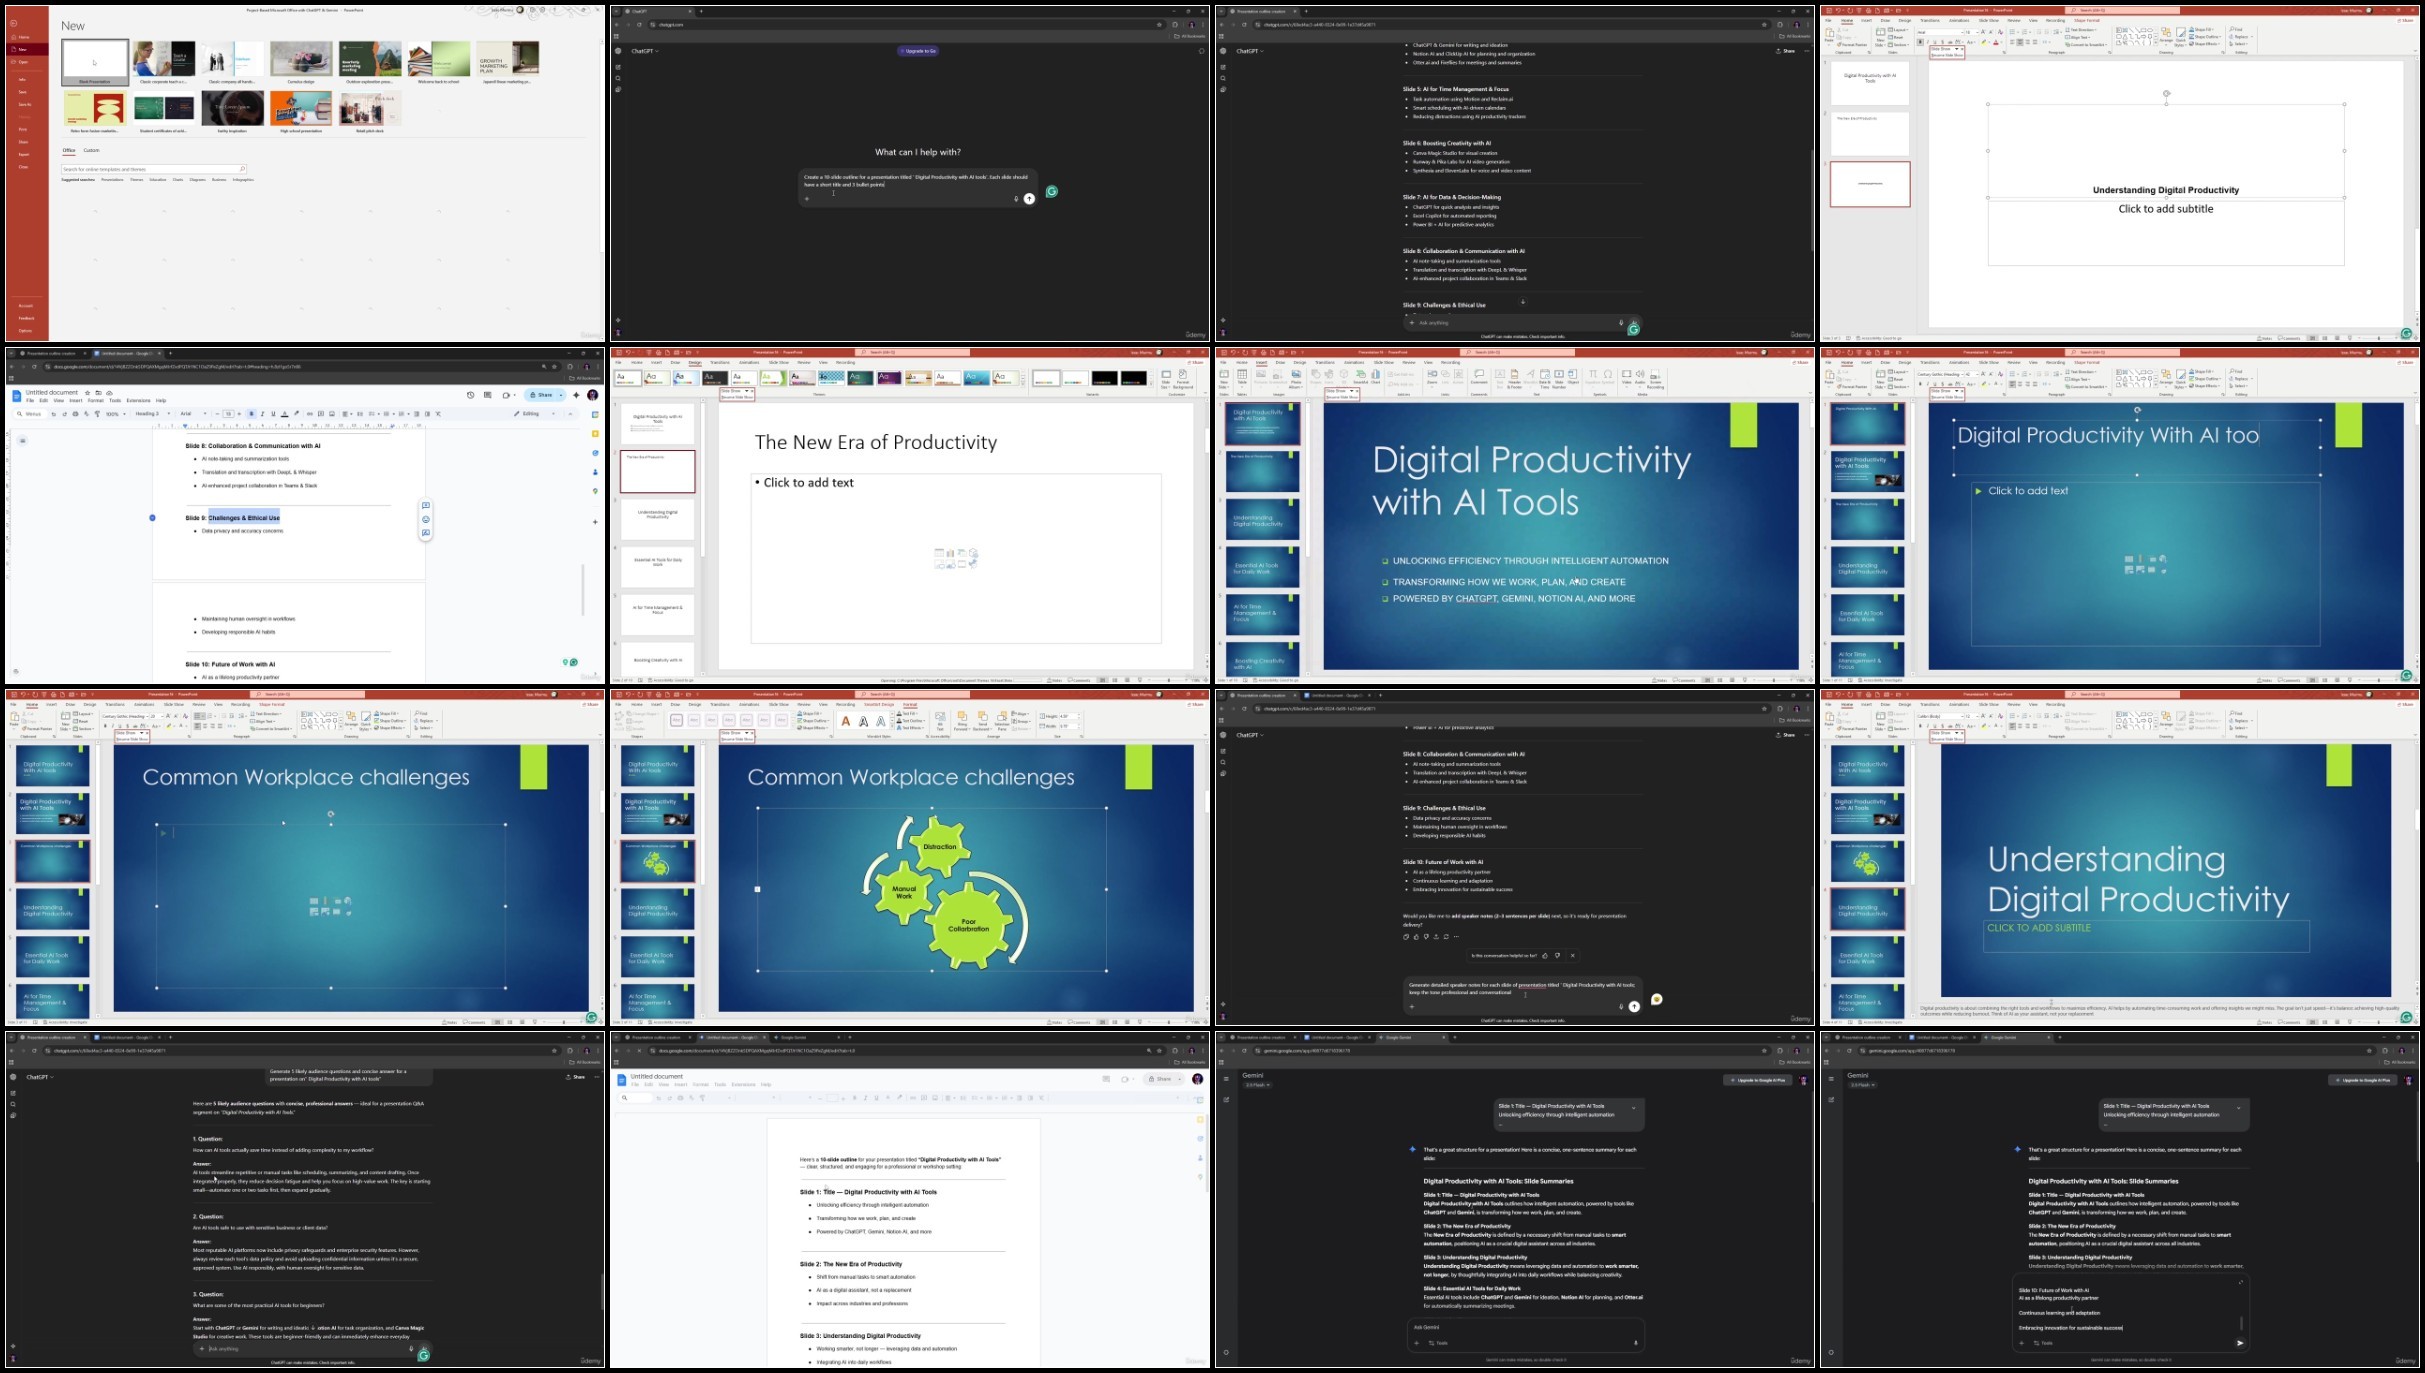
Task: Open the Editing mode dropdown in Google Docs
Action: [x=535, y=414]
